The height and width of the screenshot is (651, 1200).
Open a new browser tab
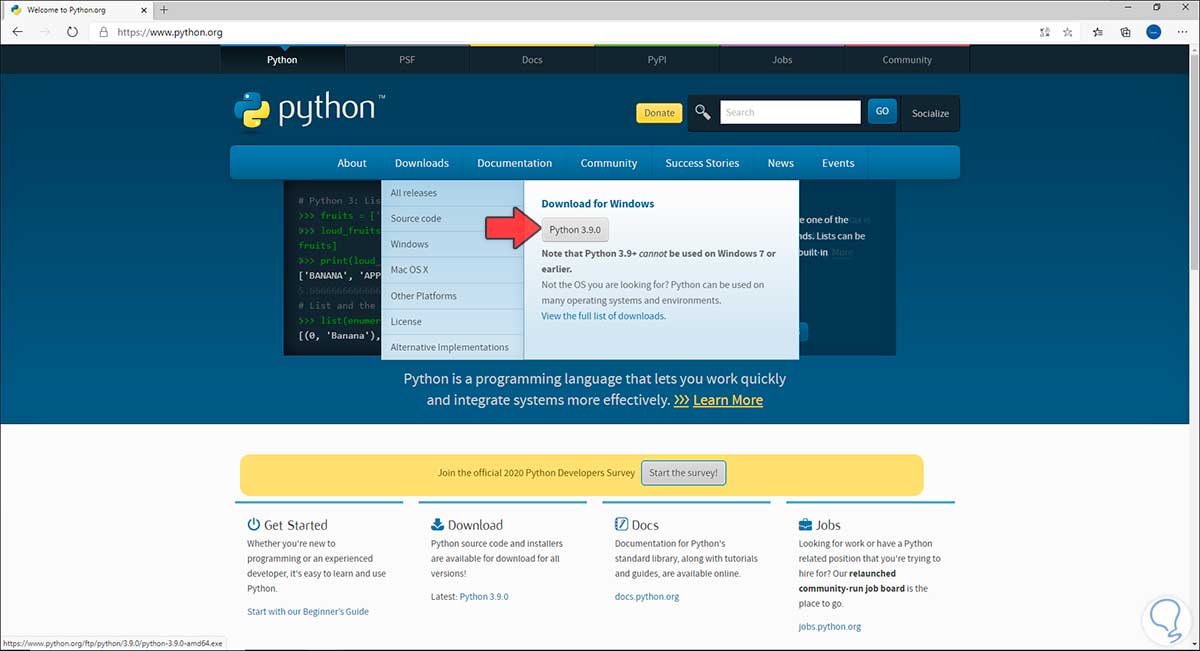pos(164,9)
